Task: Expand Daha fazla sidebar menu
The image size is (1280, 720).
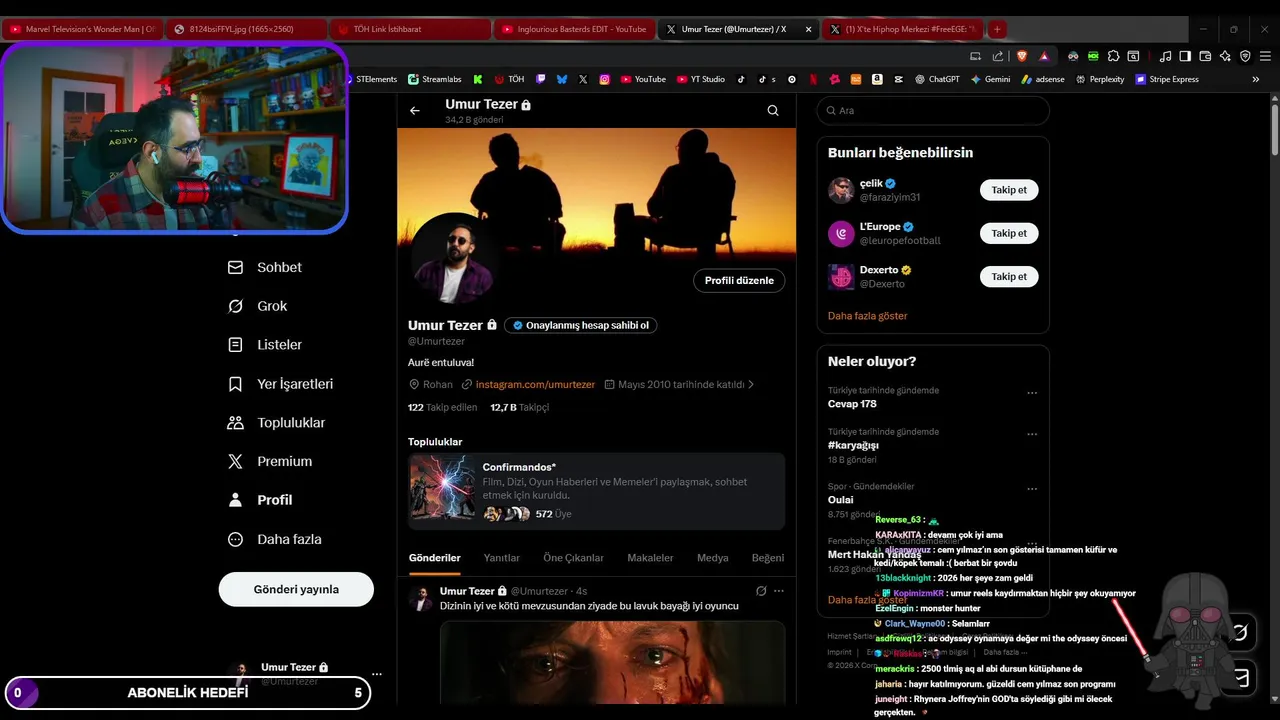Action: (275, 539)
